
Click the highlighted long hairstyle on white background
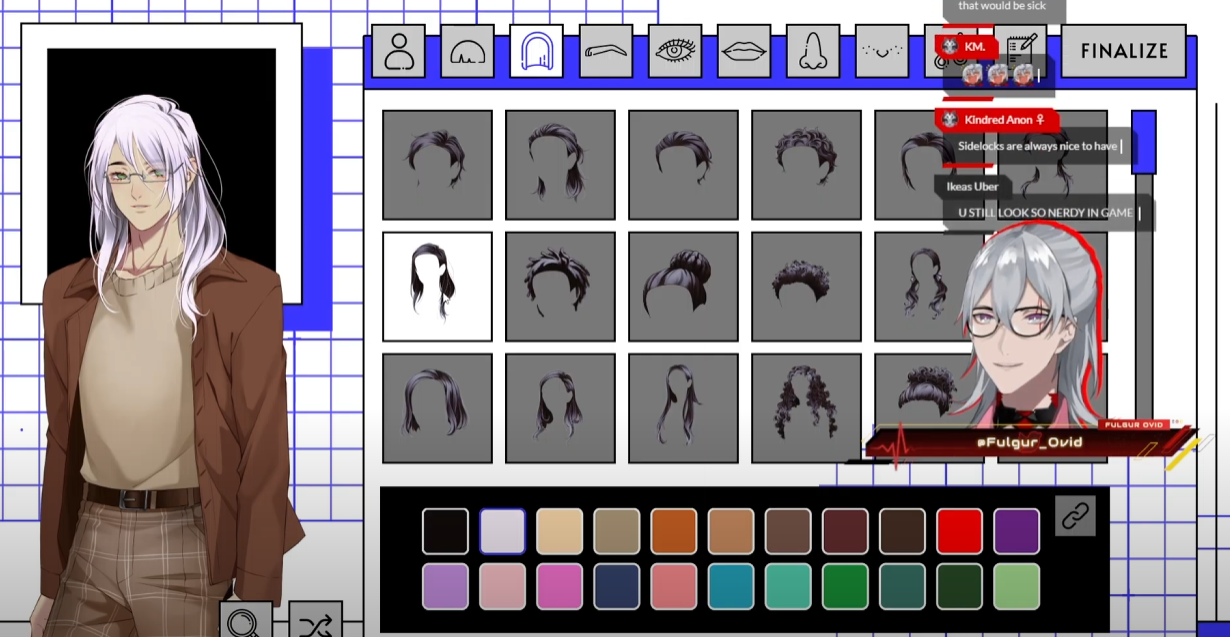[437, 287]
